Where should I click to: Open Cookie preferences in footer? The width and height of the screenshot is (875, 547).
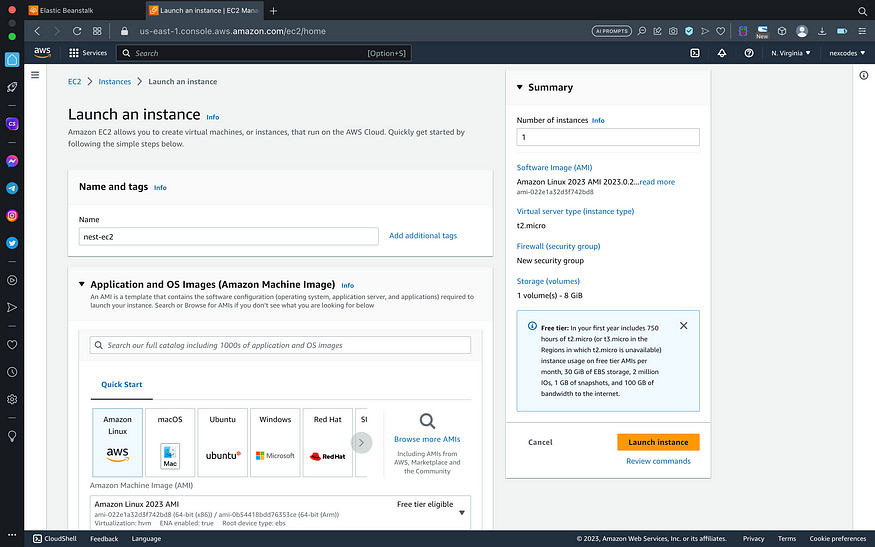[838, 539]
